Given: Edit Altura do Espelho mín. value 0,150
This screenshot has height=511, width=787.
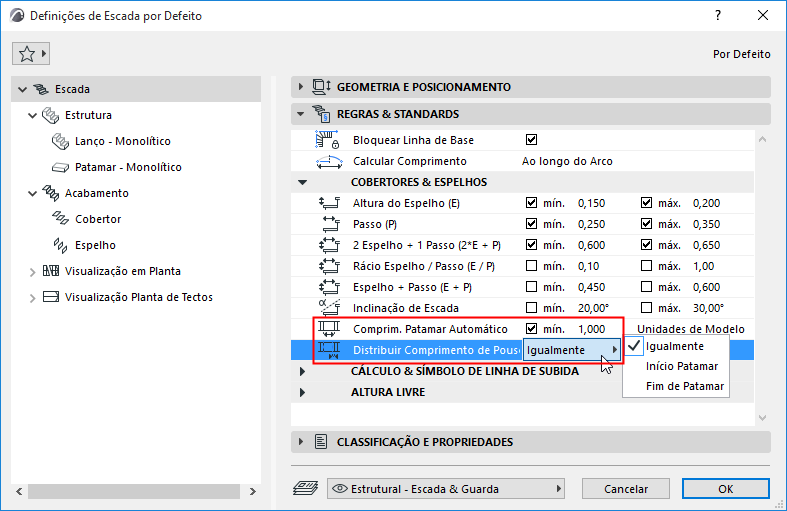Looking at the screenshot, I should tap(591, 203).
